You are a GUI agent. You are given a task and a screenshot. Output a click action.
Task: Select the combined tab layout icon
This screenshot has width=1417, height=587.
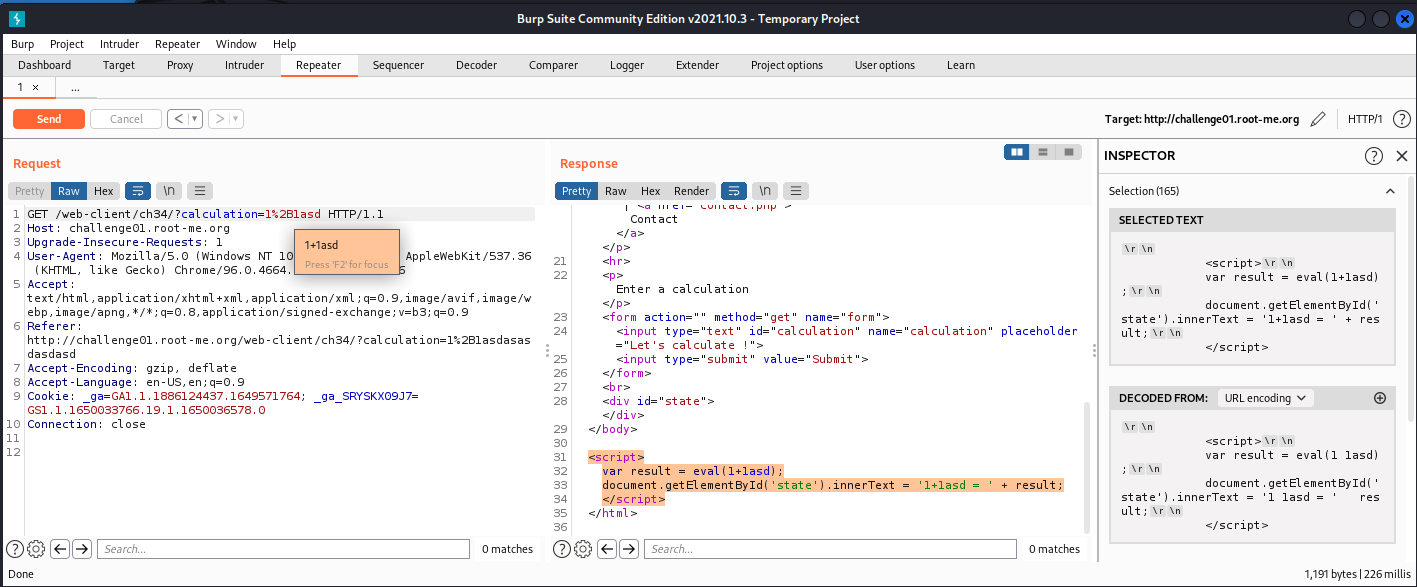[x=1069, y=152]
